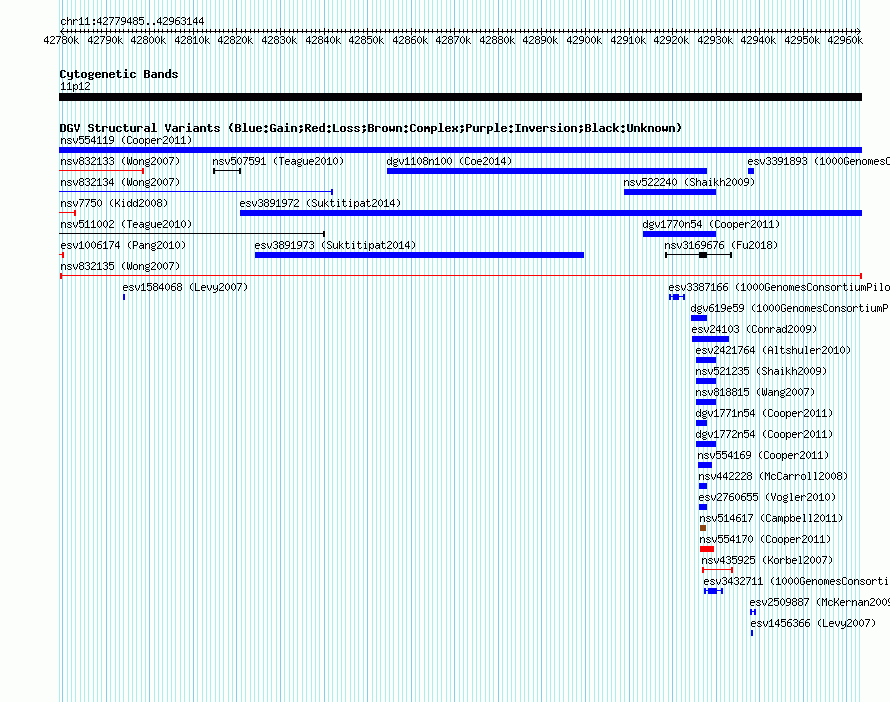Click the brown nsv514617 complex variant box
890x702 pixels.
pos(703,528)
